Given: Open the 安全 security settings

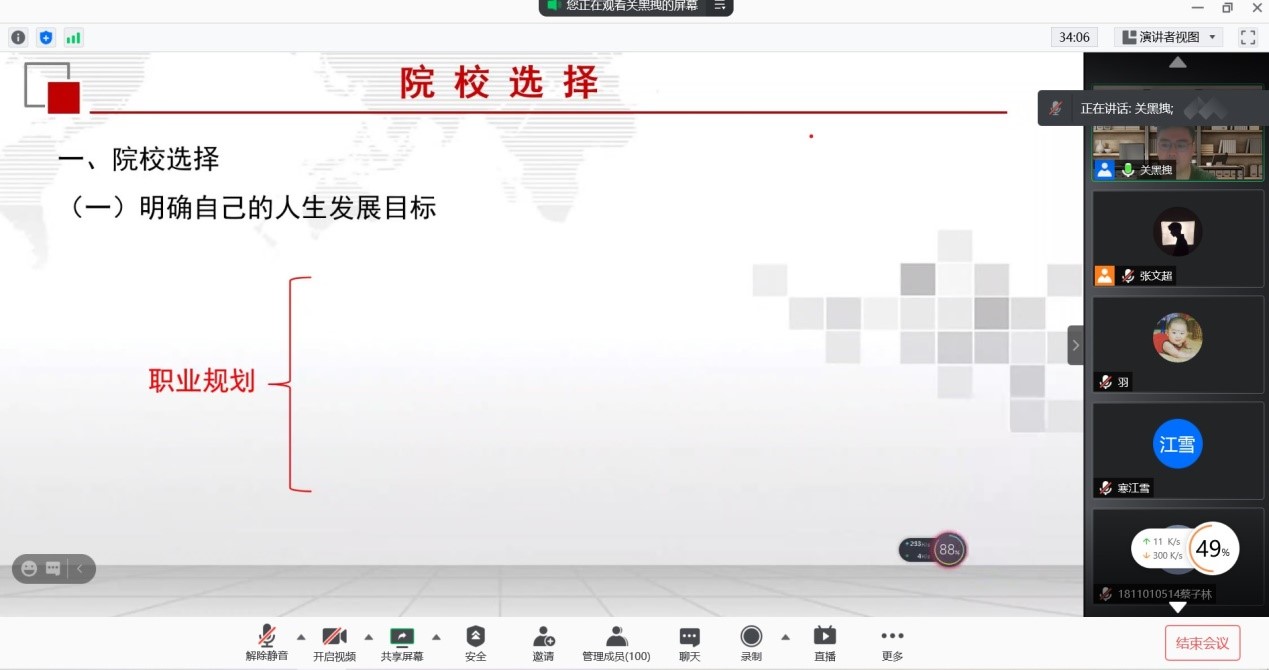Looking at the screenshot, I should click(476, 643).
